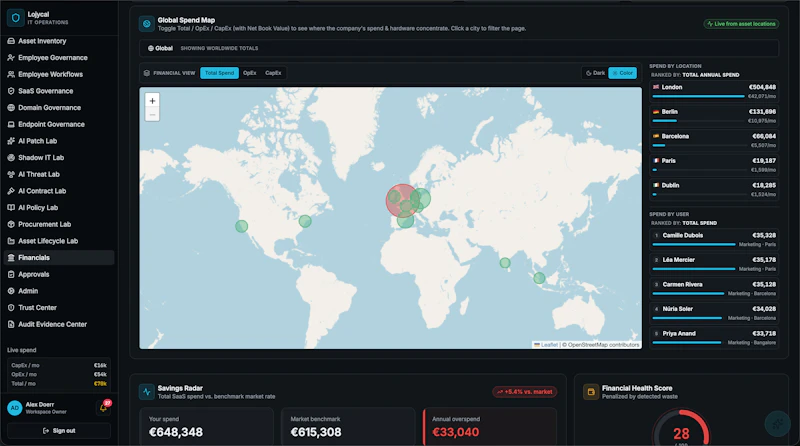Click the Lojycal shield logo icon

point(15,18)
